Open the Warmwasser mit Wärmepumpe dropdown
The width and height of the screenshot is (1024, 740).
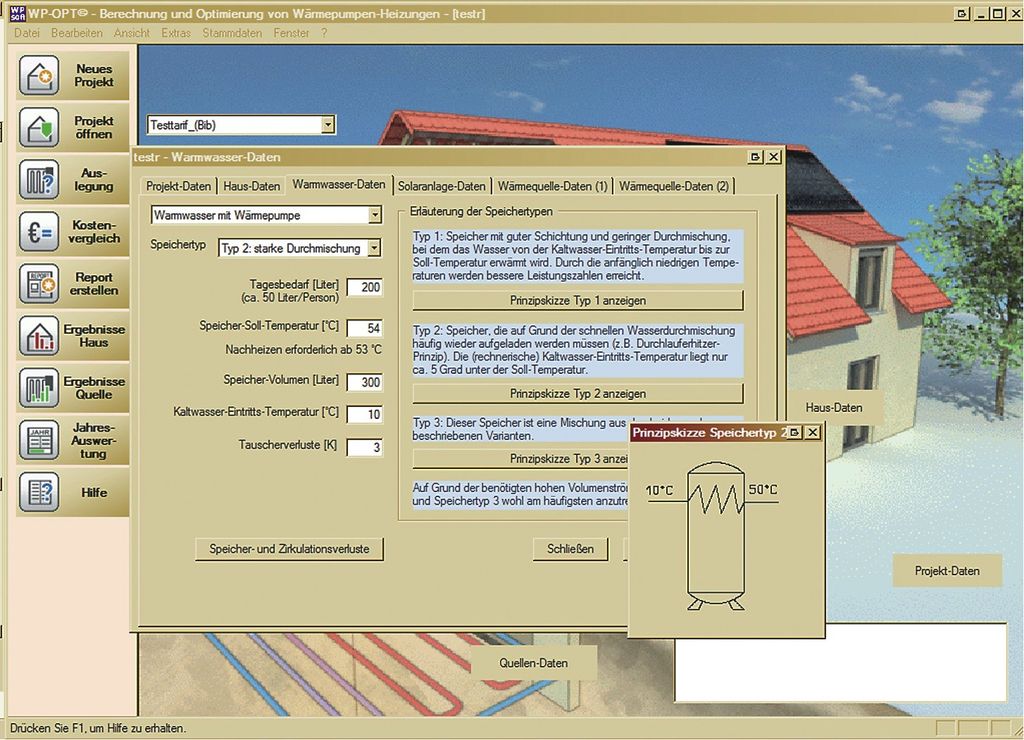pyautogui.click(x=374, y=215)
